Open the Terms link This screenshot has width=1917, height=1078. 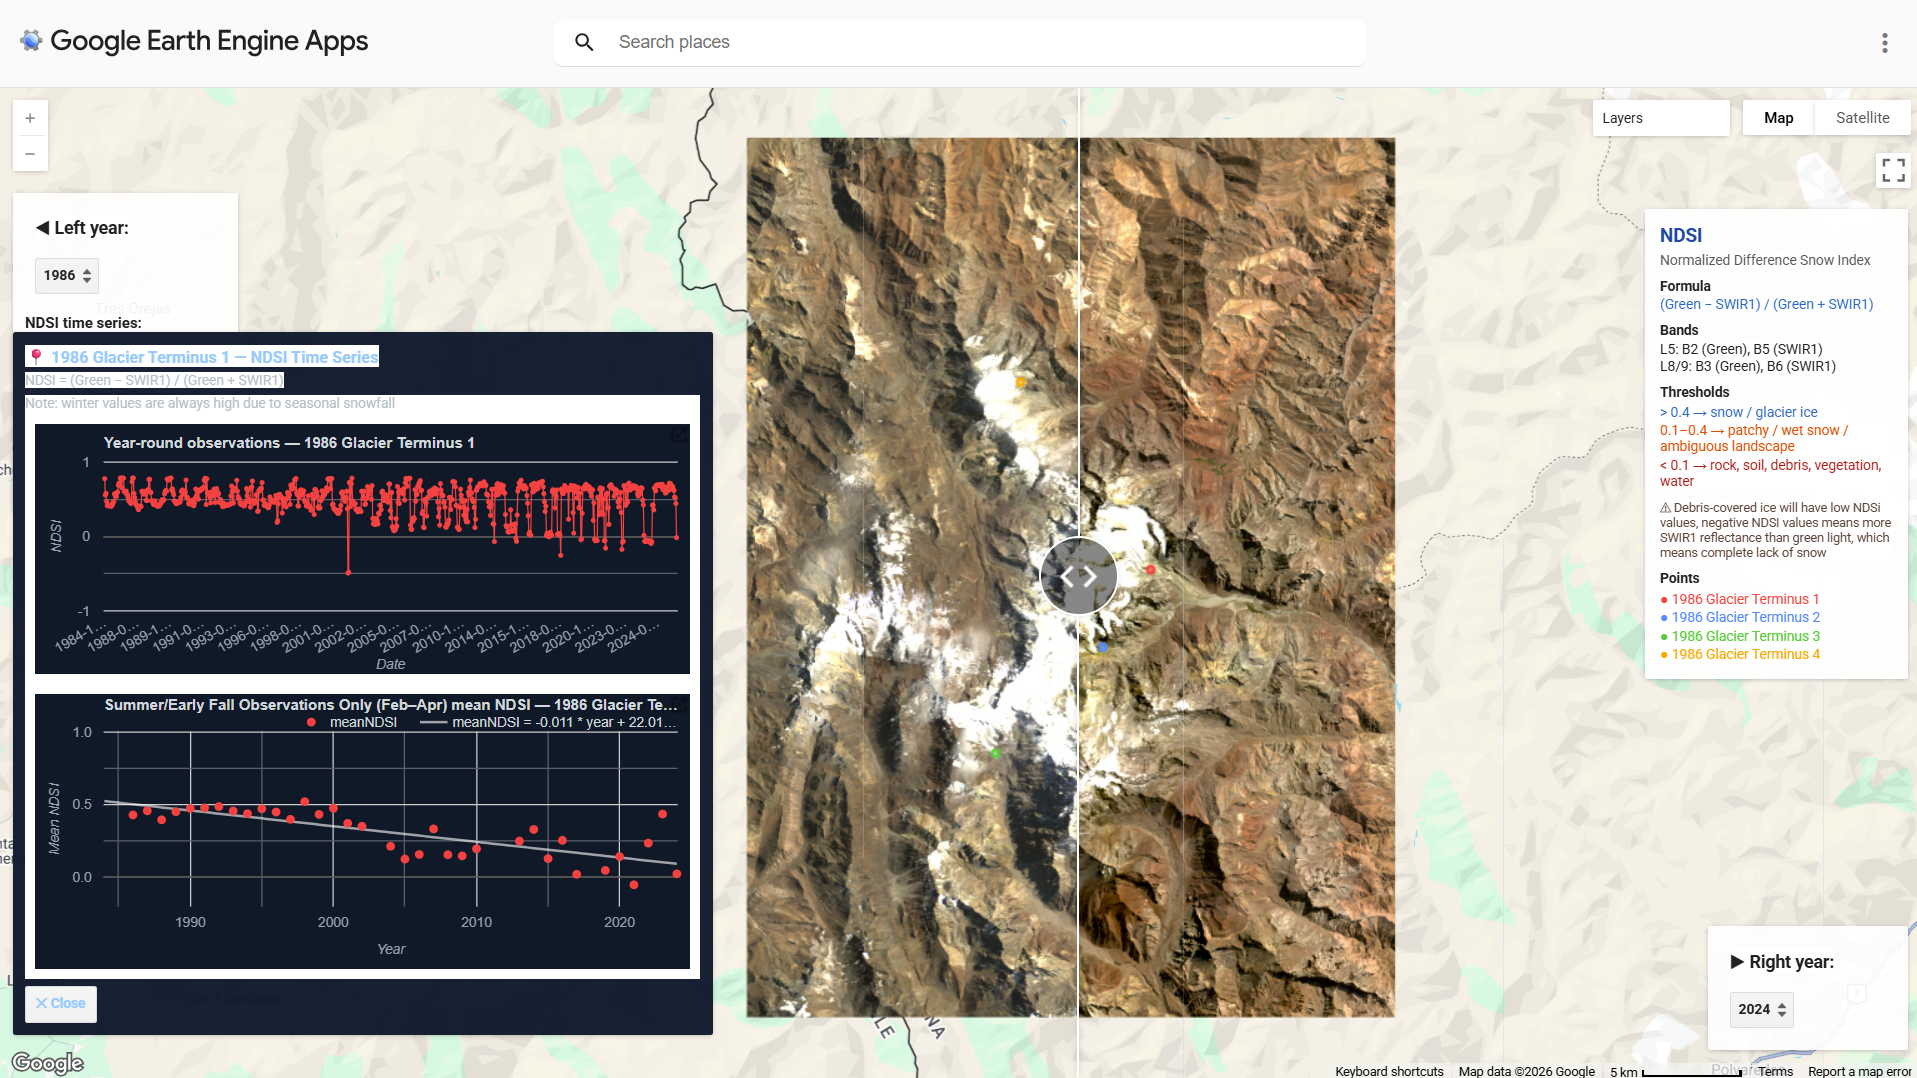(1775, 1071)
